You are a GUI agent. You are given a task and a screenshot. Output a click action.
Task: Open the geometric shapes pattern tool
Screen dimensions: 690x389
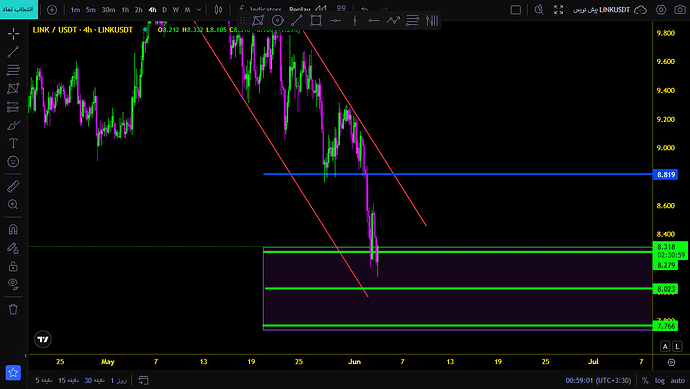click(13, 88)
